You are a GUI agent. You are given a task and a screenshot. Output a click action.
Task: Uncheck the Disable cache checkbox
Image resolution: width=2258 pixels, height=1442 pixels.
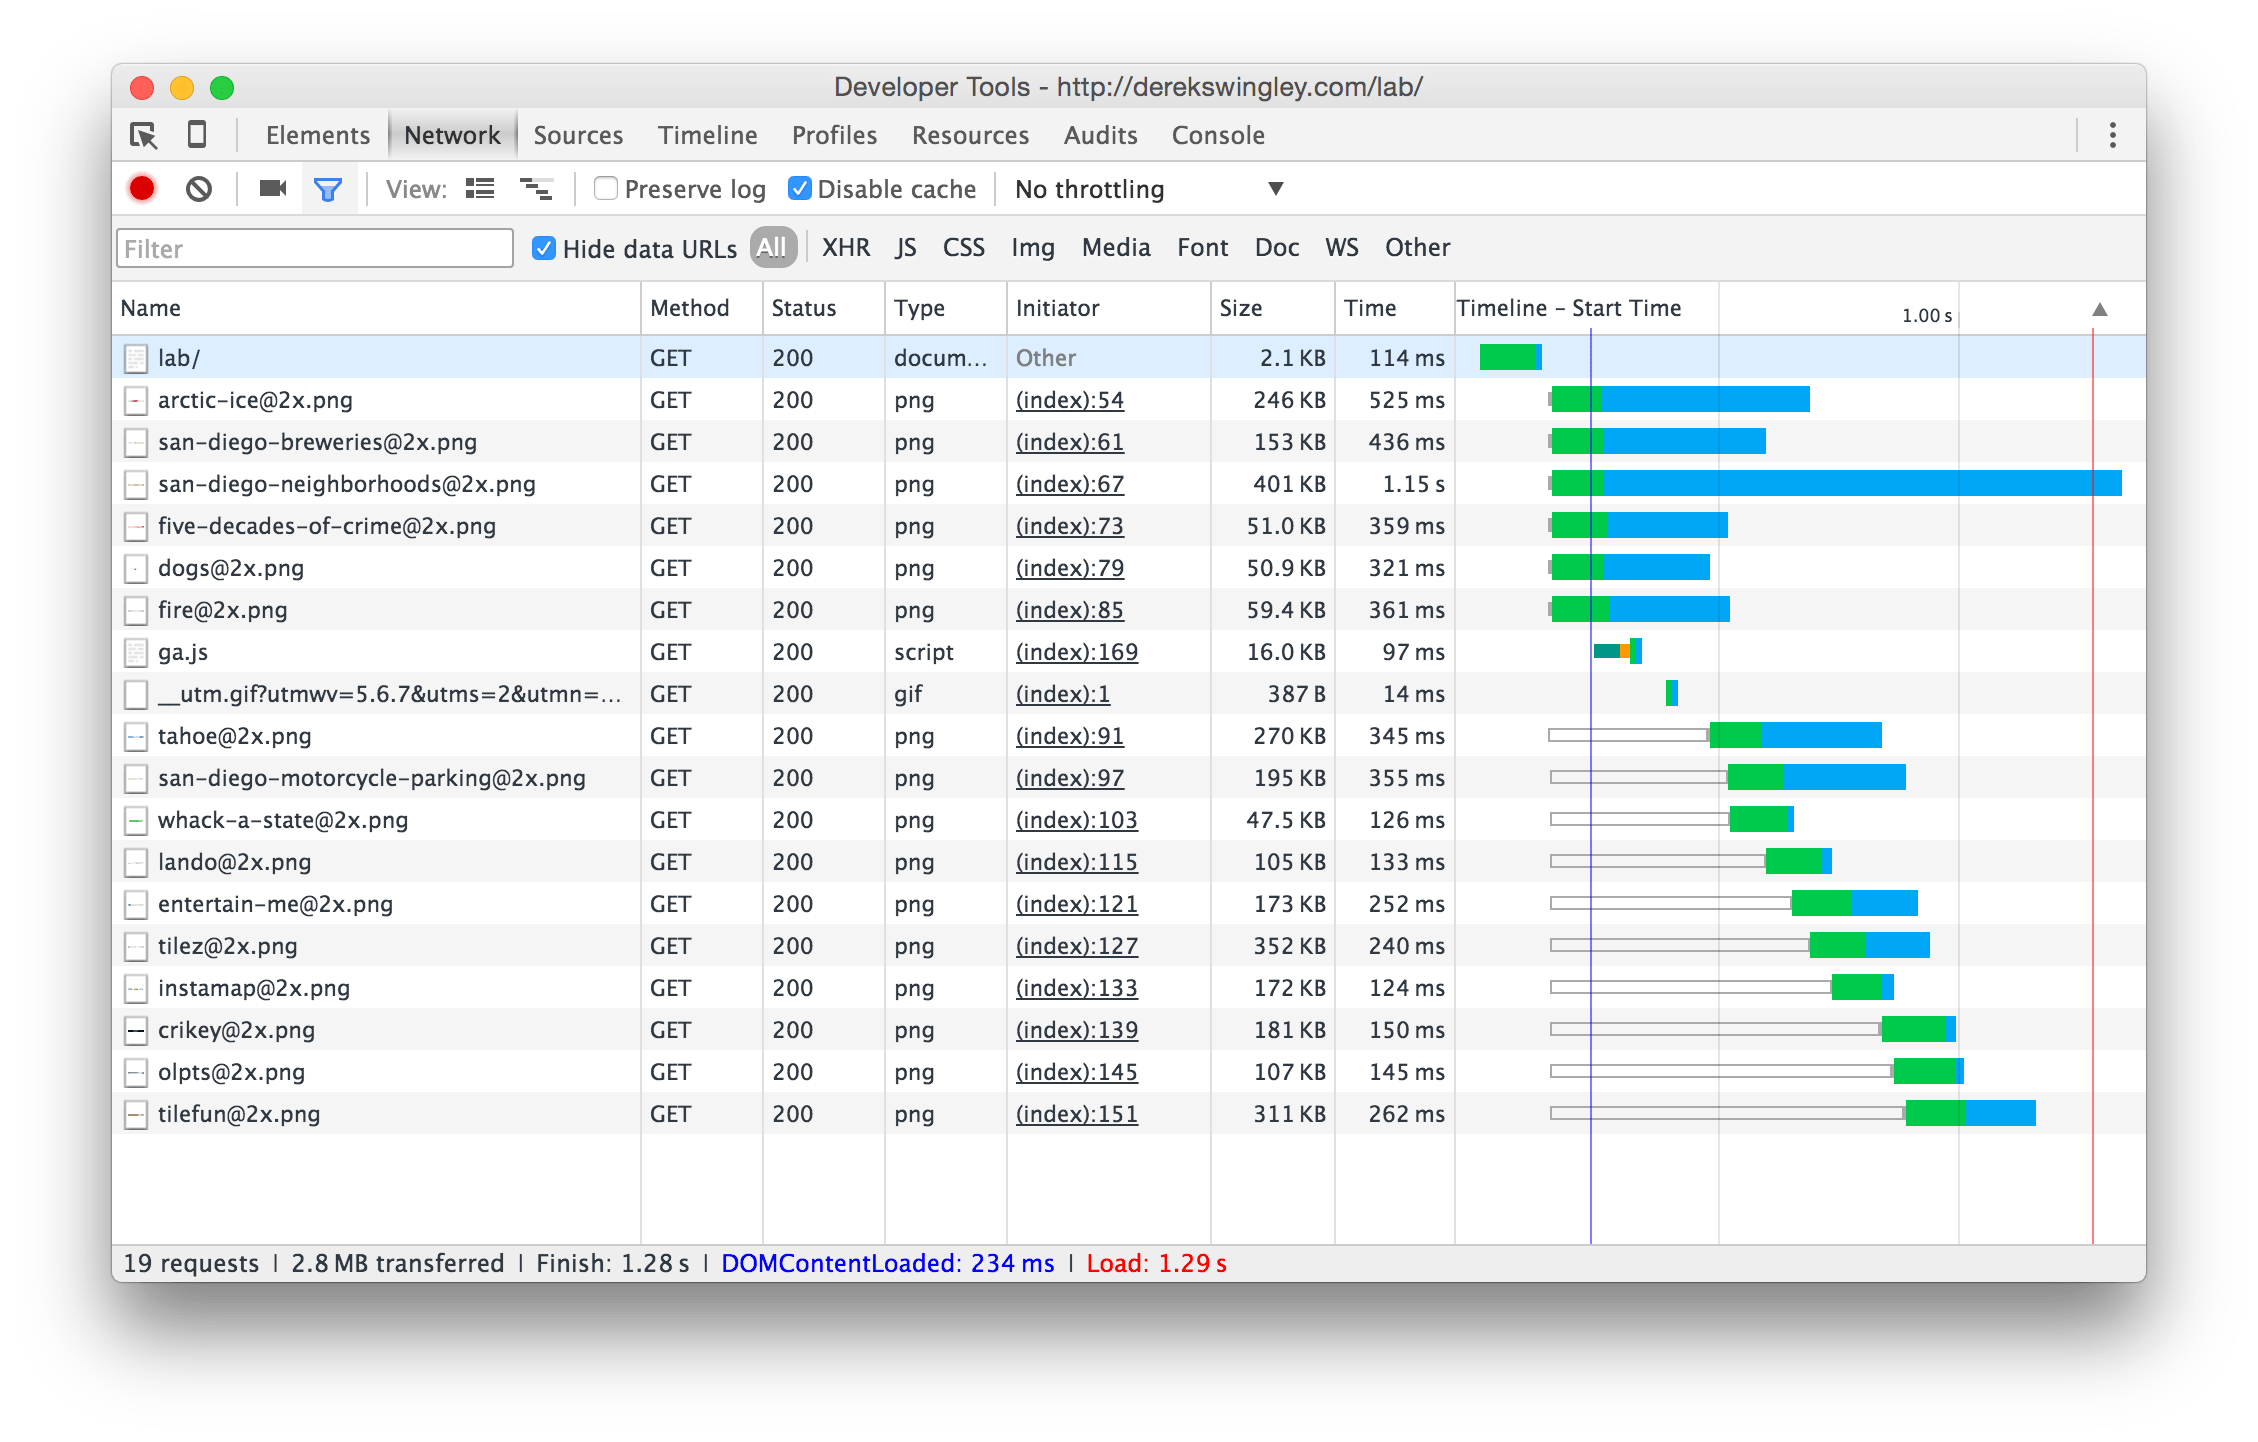click(x=799, y=189)
